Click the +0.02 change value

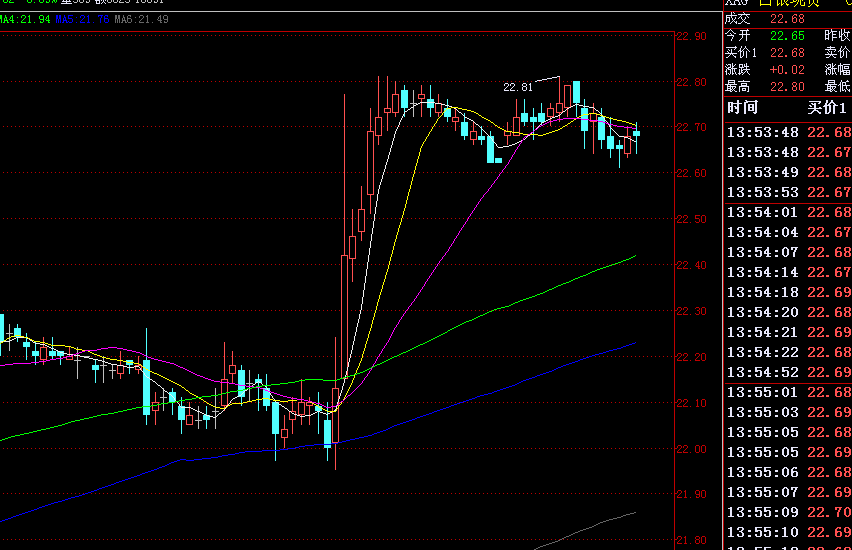pyautogui.click(x=787, y=70)
